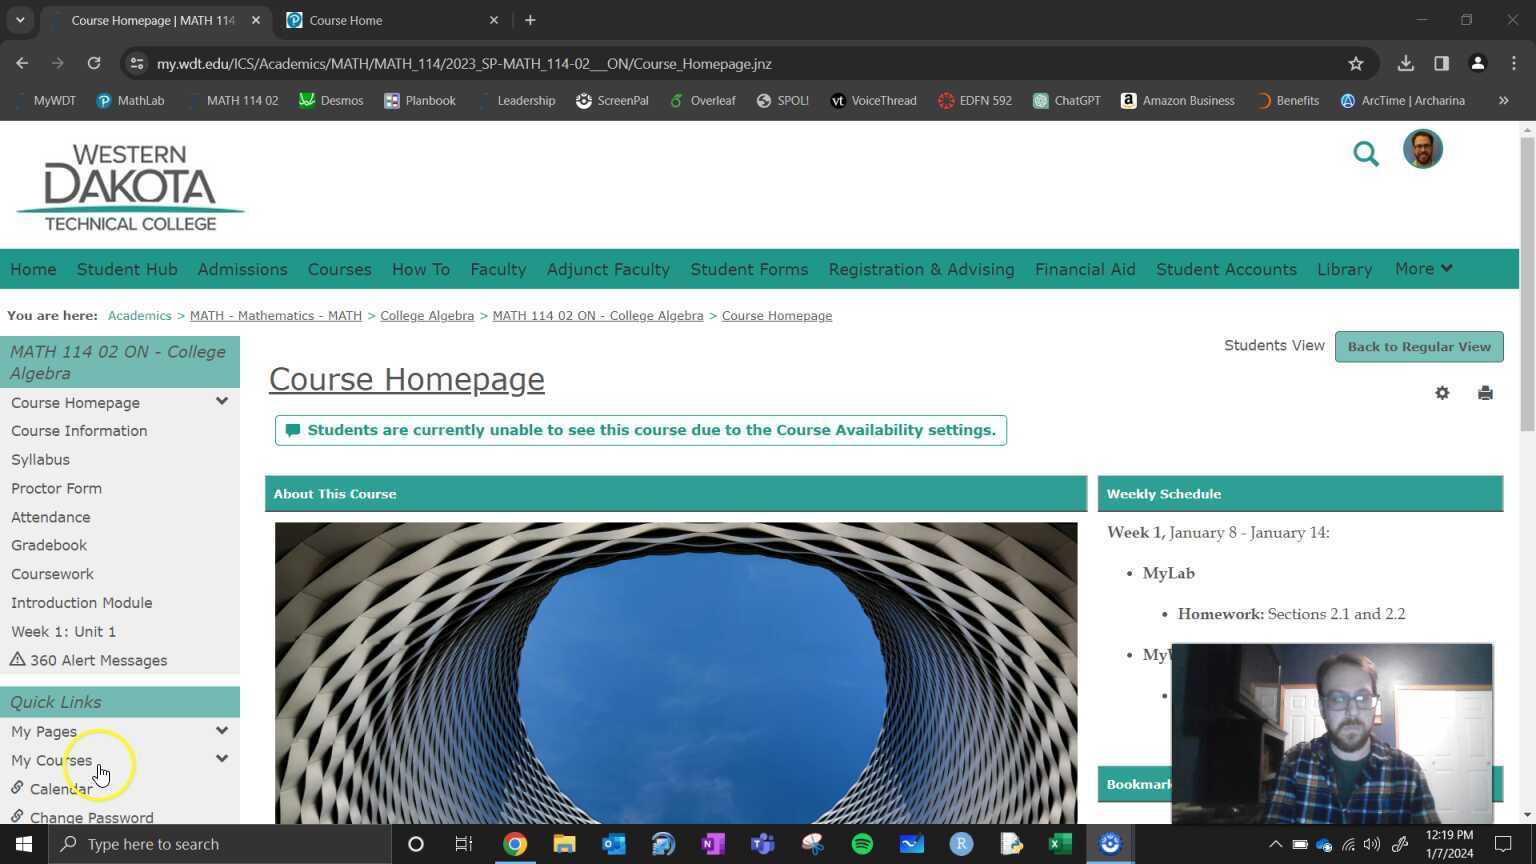The height and width of the screenshot is (864, 1536).
Task: Open the Student Hub menu
Action: click(127, 269)
